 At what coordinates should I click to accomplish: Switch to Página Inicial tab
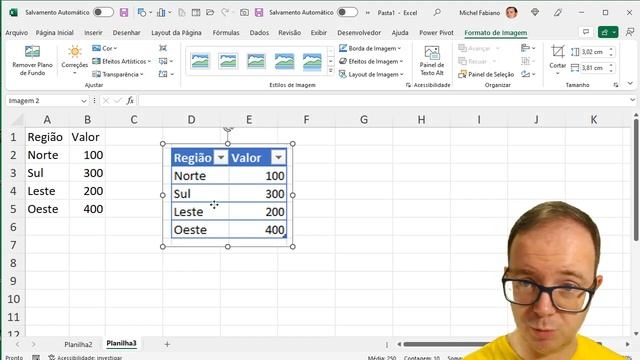tap(54, 32)
